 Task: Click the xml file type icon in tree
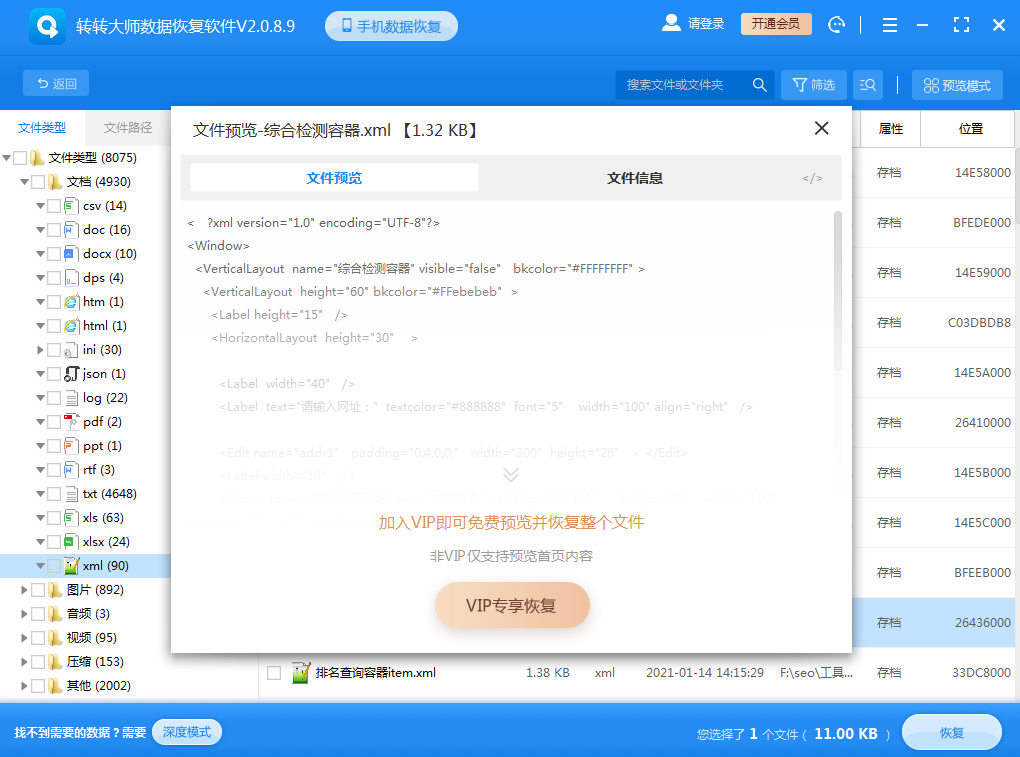coord(71,566)
